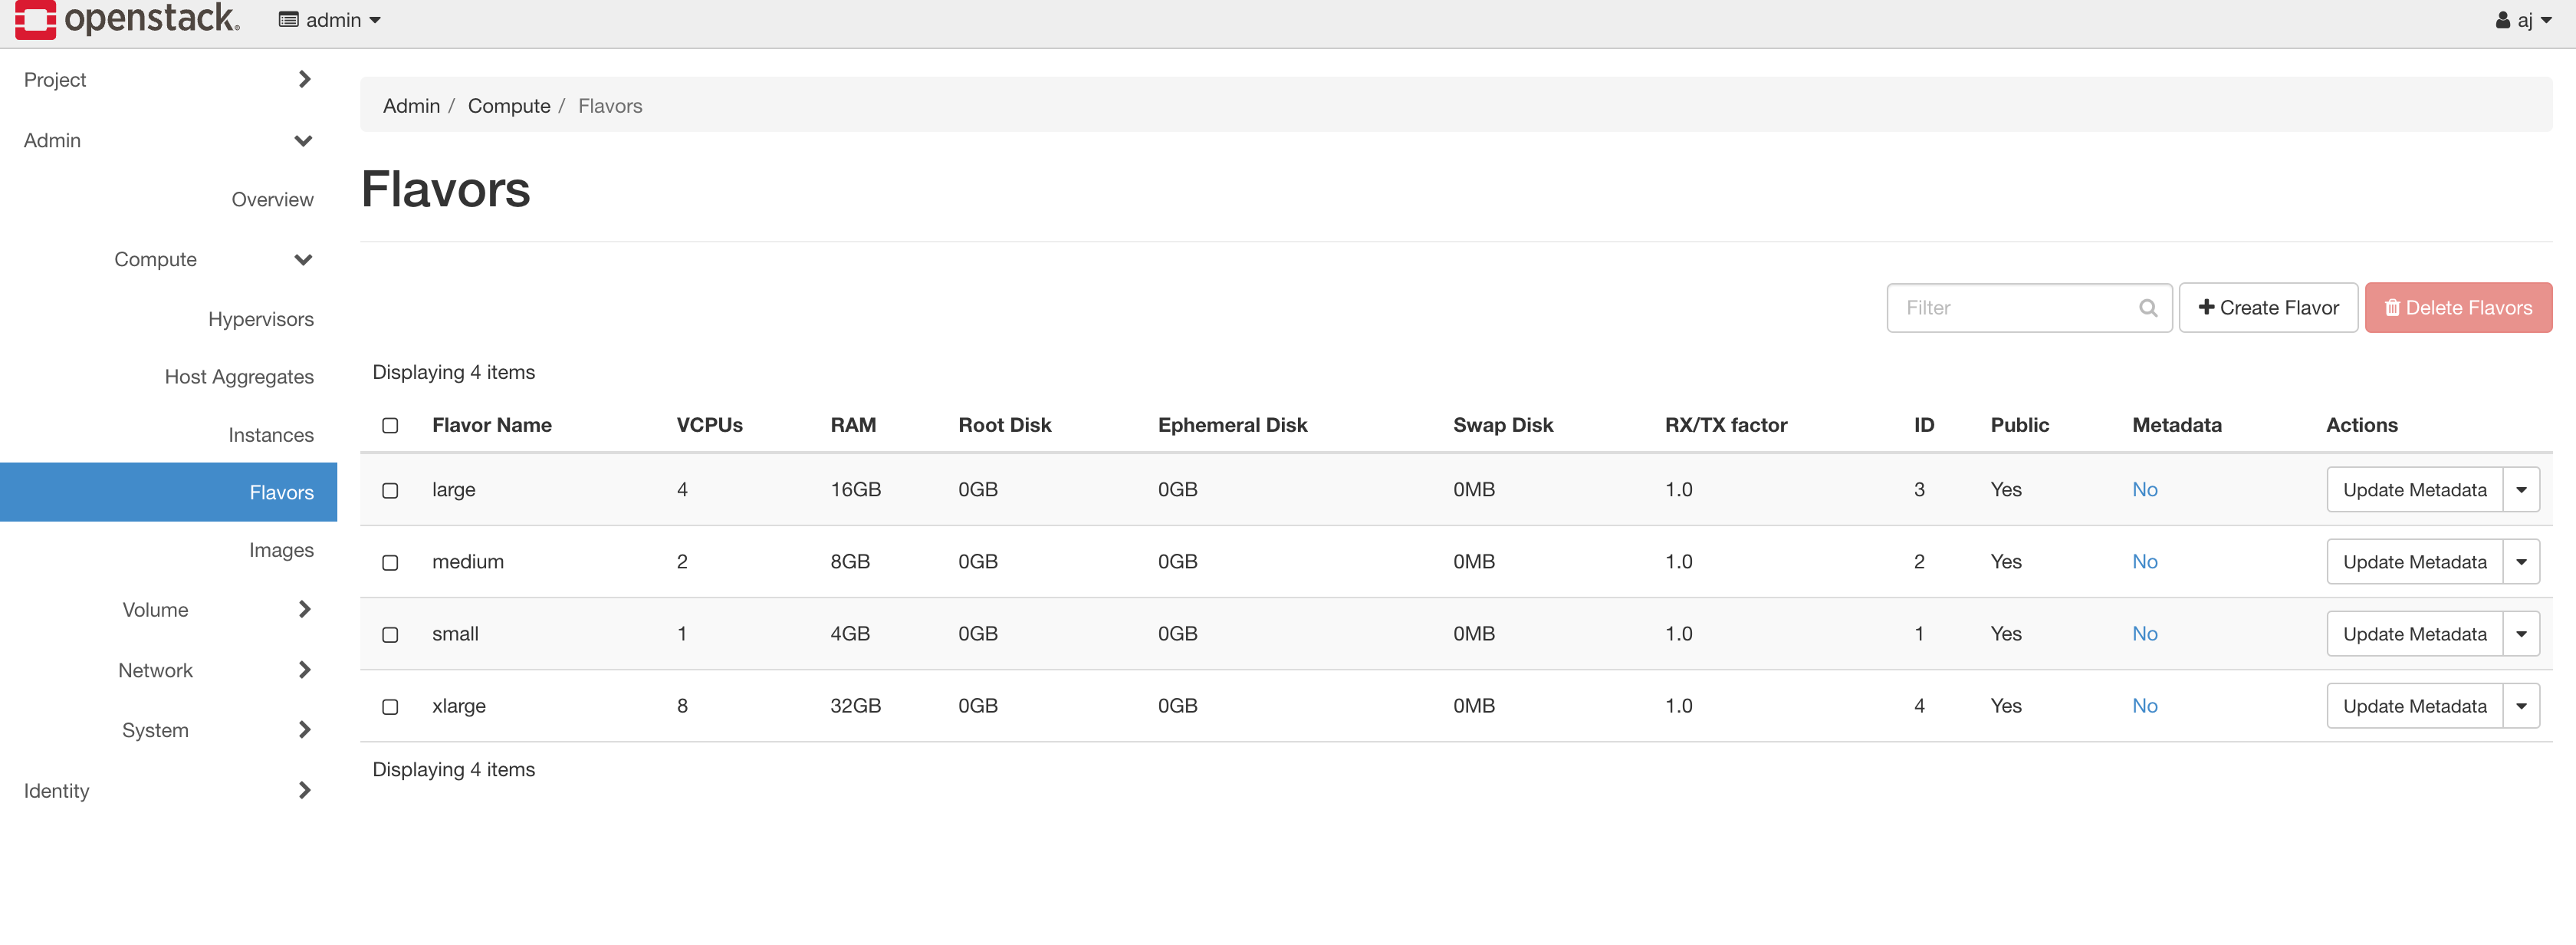Open the admin project dropdown
Screen dimensions: 2576x945
coord(330,20)
